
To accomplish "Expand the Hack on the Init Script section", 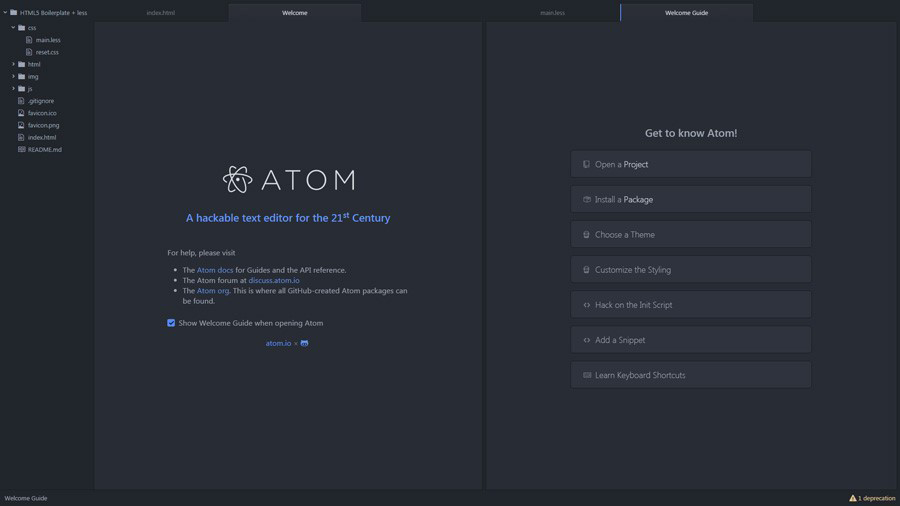I will coord(691,305).
